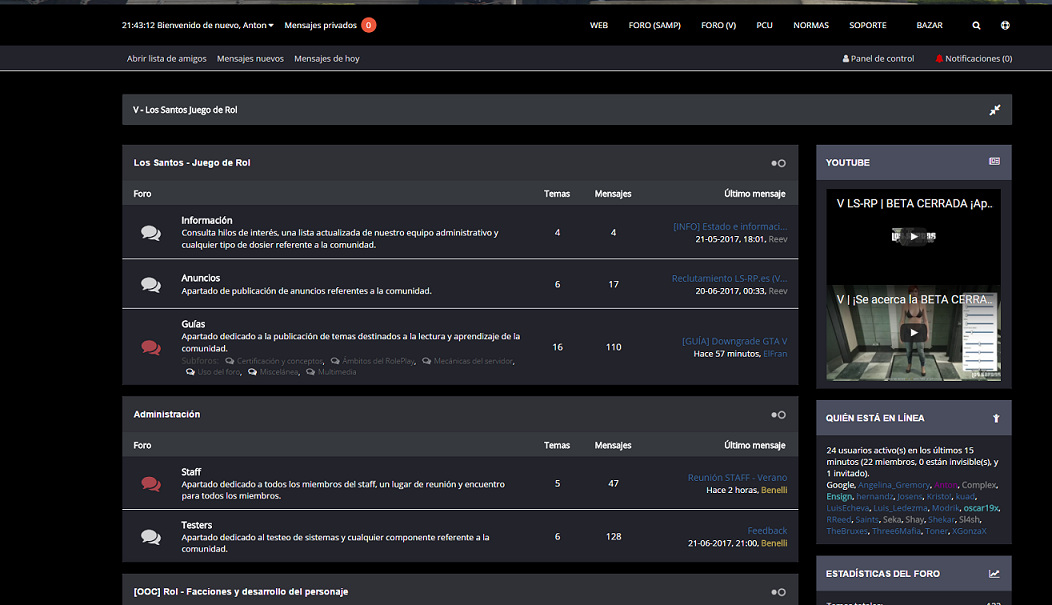The height and width of the screenshot is (605, 1052).
Task: Open Angelina_Gremory online user profile
Action: click(x=894, y=485)
